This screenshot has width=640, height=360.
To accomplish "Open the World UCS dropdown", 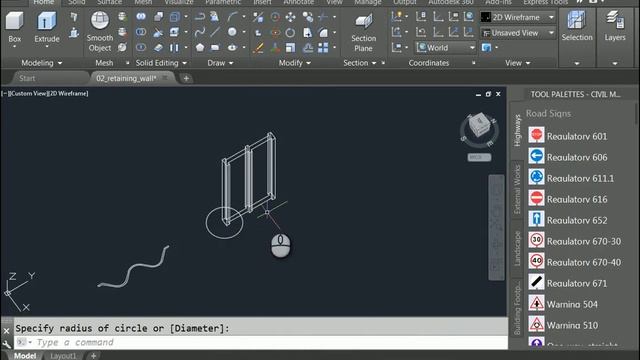I will tap(446, 48).
